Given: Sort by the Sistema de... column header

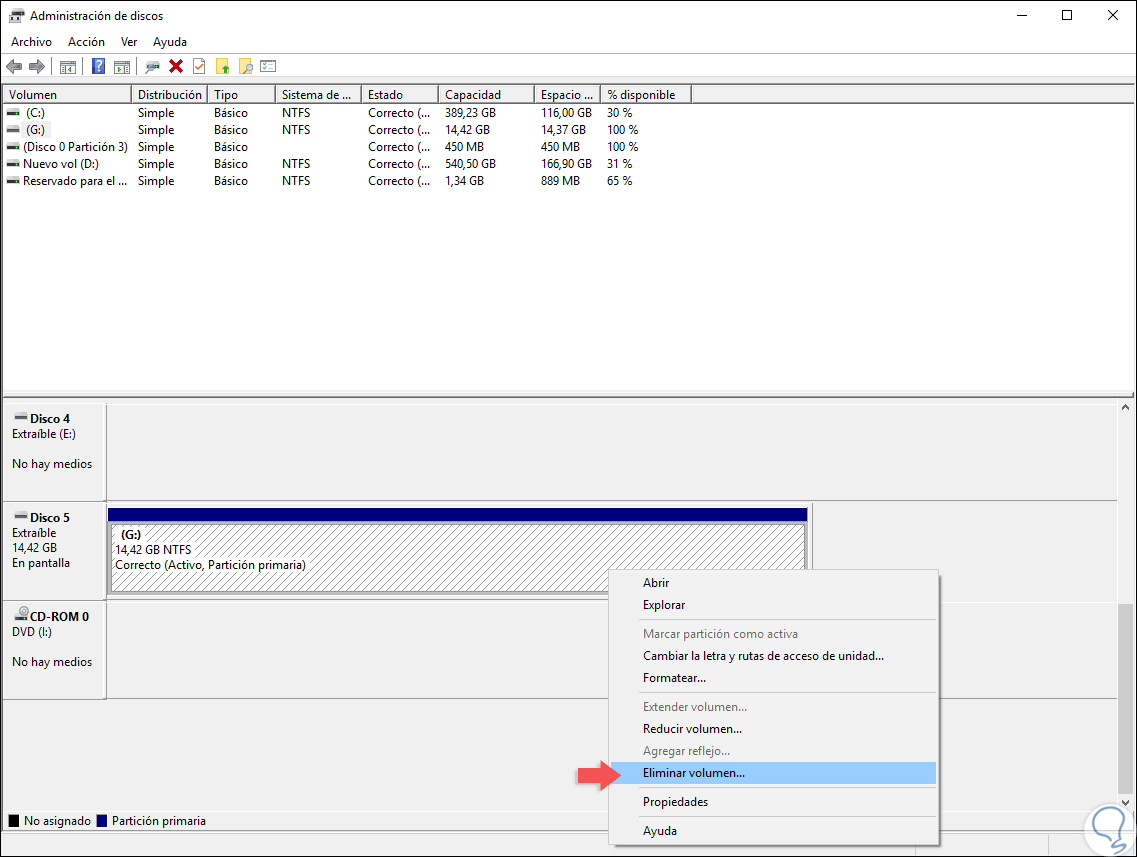Looking at the screenshot, I should click(x=318, y=95).
